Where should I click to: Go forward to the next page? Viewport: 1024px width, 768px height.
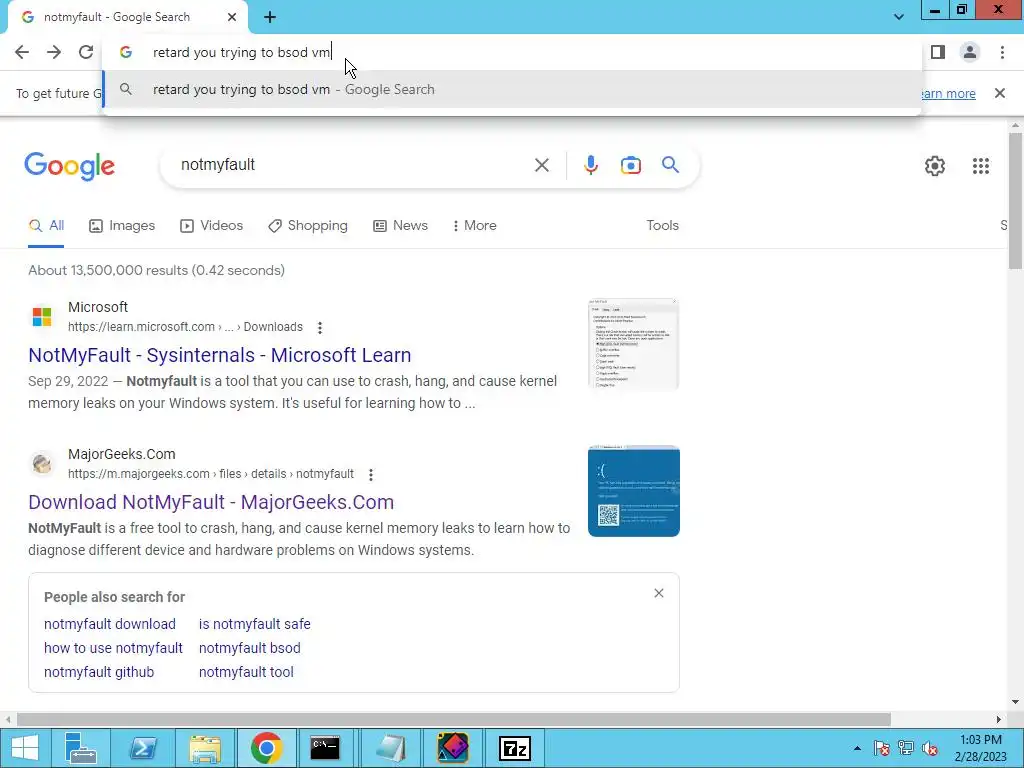(x=54, y=52)
